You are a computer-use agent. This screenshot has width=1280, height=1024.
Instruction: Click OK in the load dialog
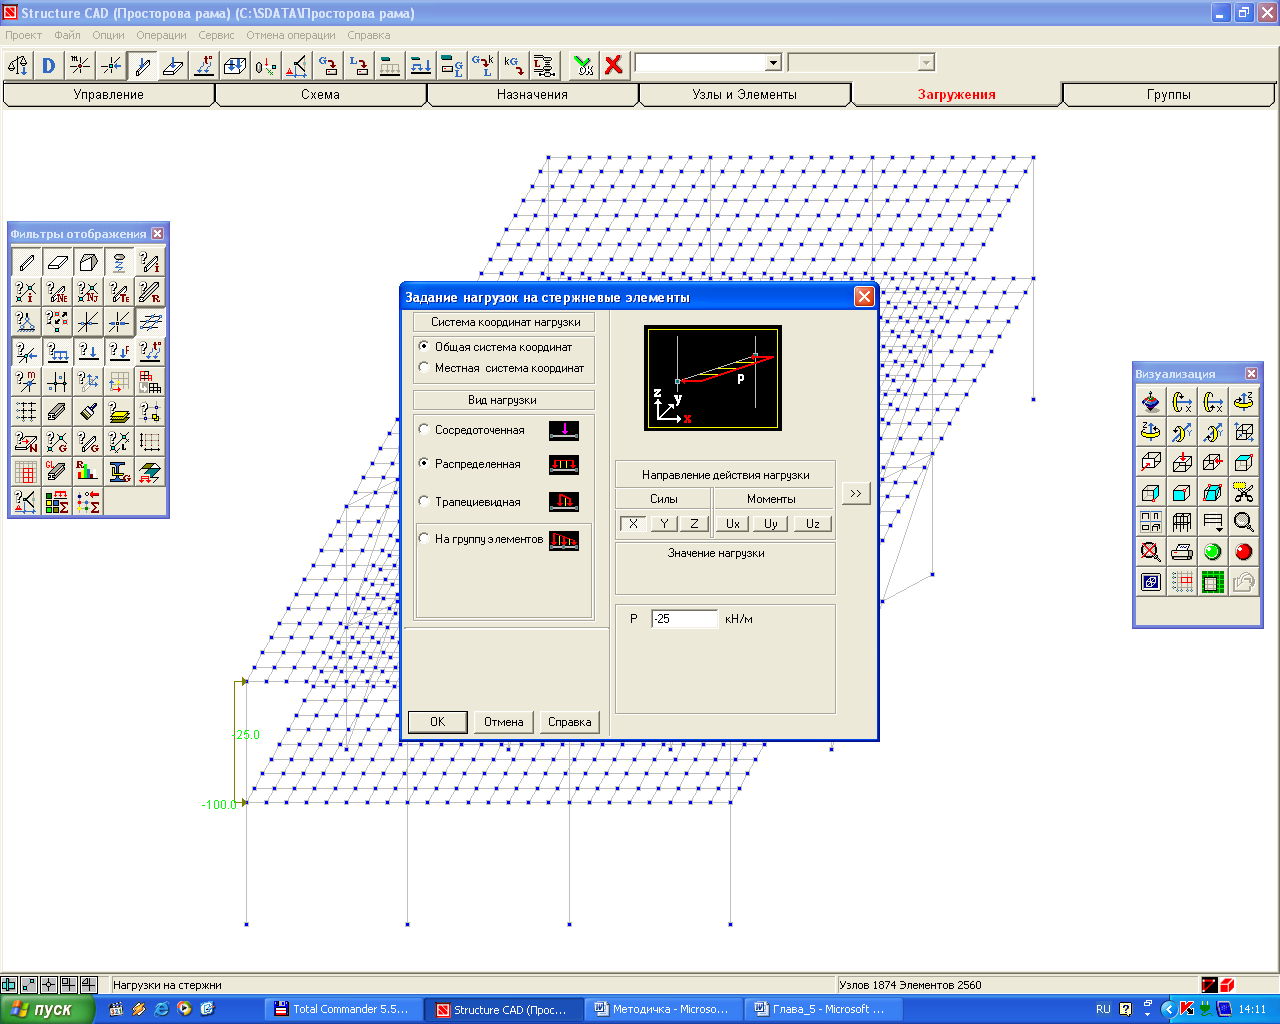click(437, 722)
